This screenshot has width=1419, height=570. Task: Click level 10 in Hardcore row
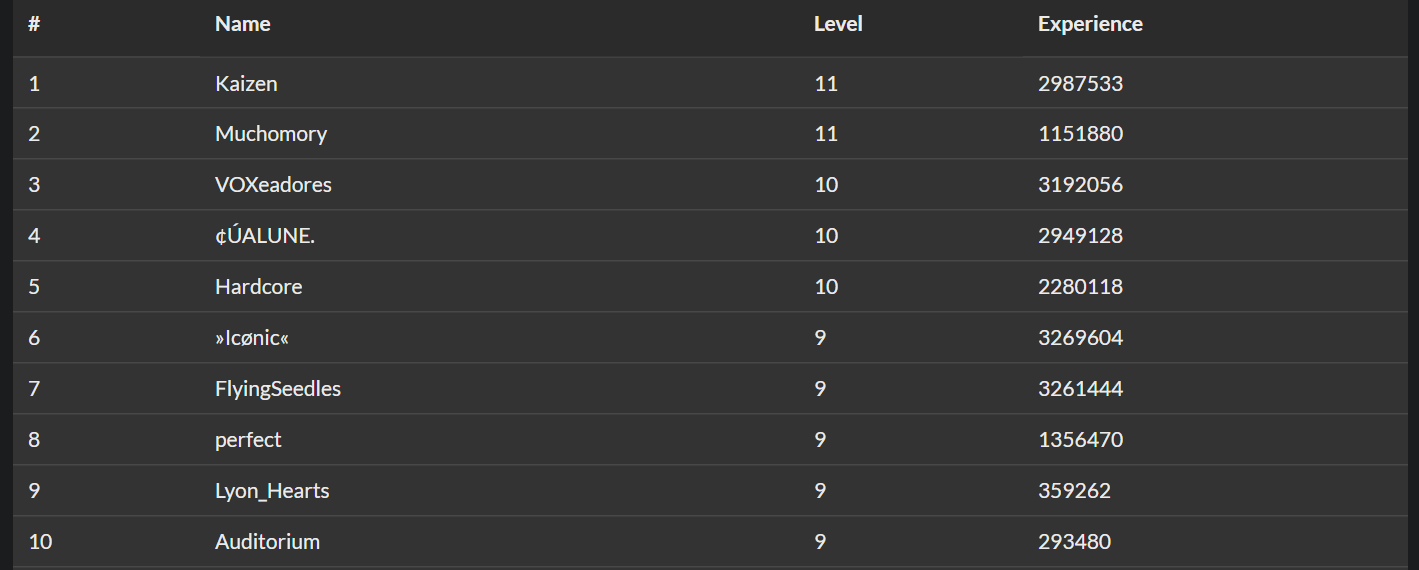tap(826, 287)
